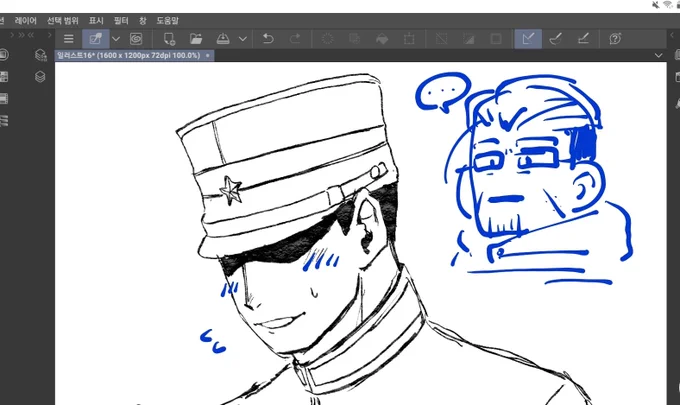Click the Clear (dotted circle) icon
The height and width of the screenshot is (405, 680).
(x=328, y=39)
